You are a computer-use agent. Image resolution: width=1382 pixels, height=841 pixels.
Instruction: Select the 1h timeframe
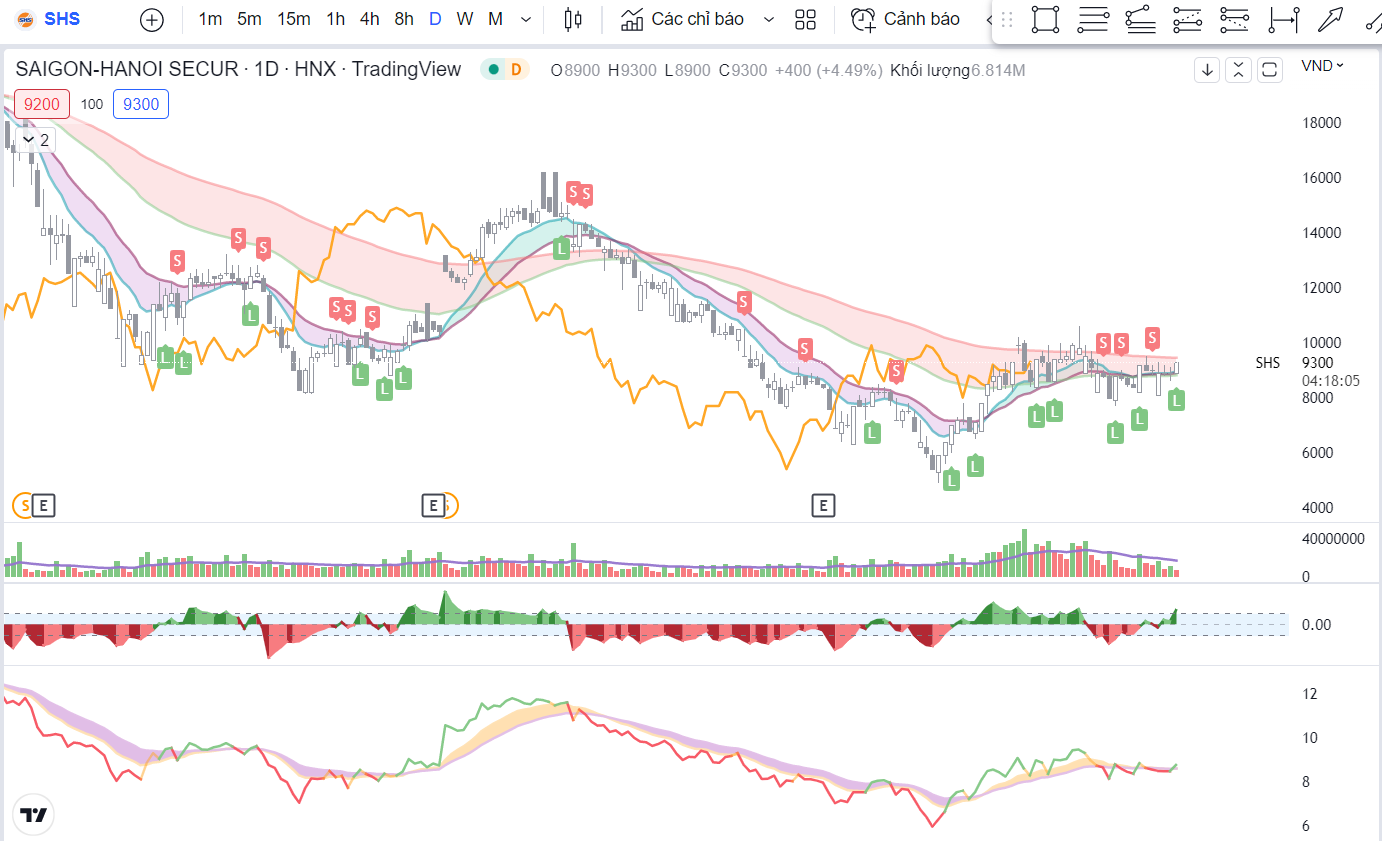point(336,19)
